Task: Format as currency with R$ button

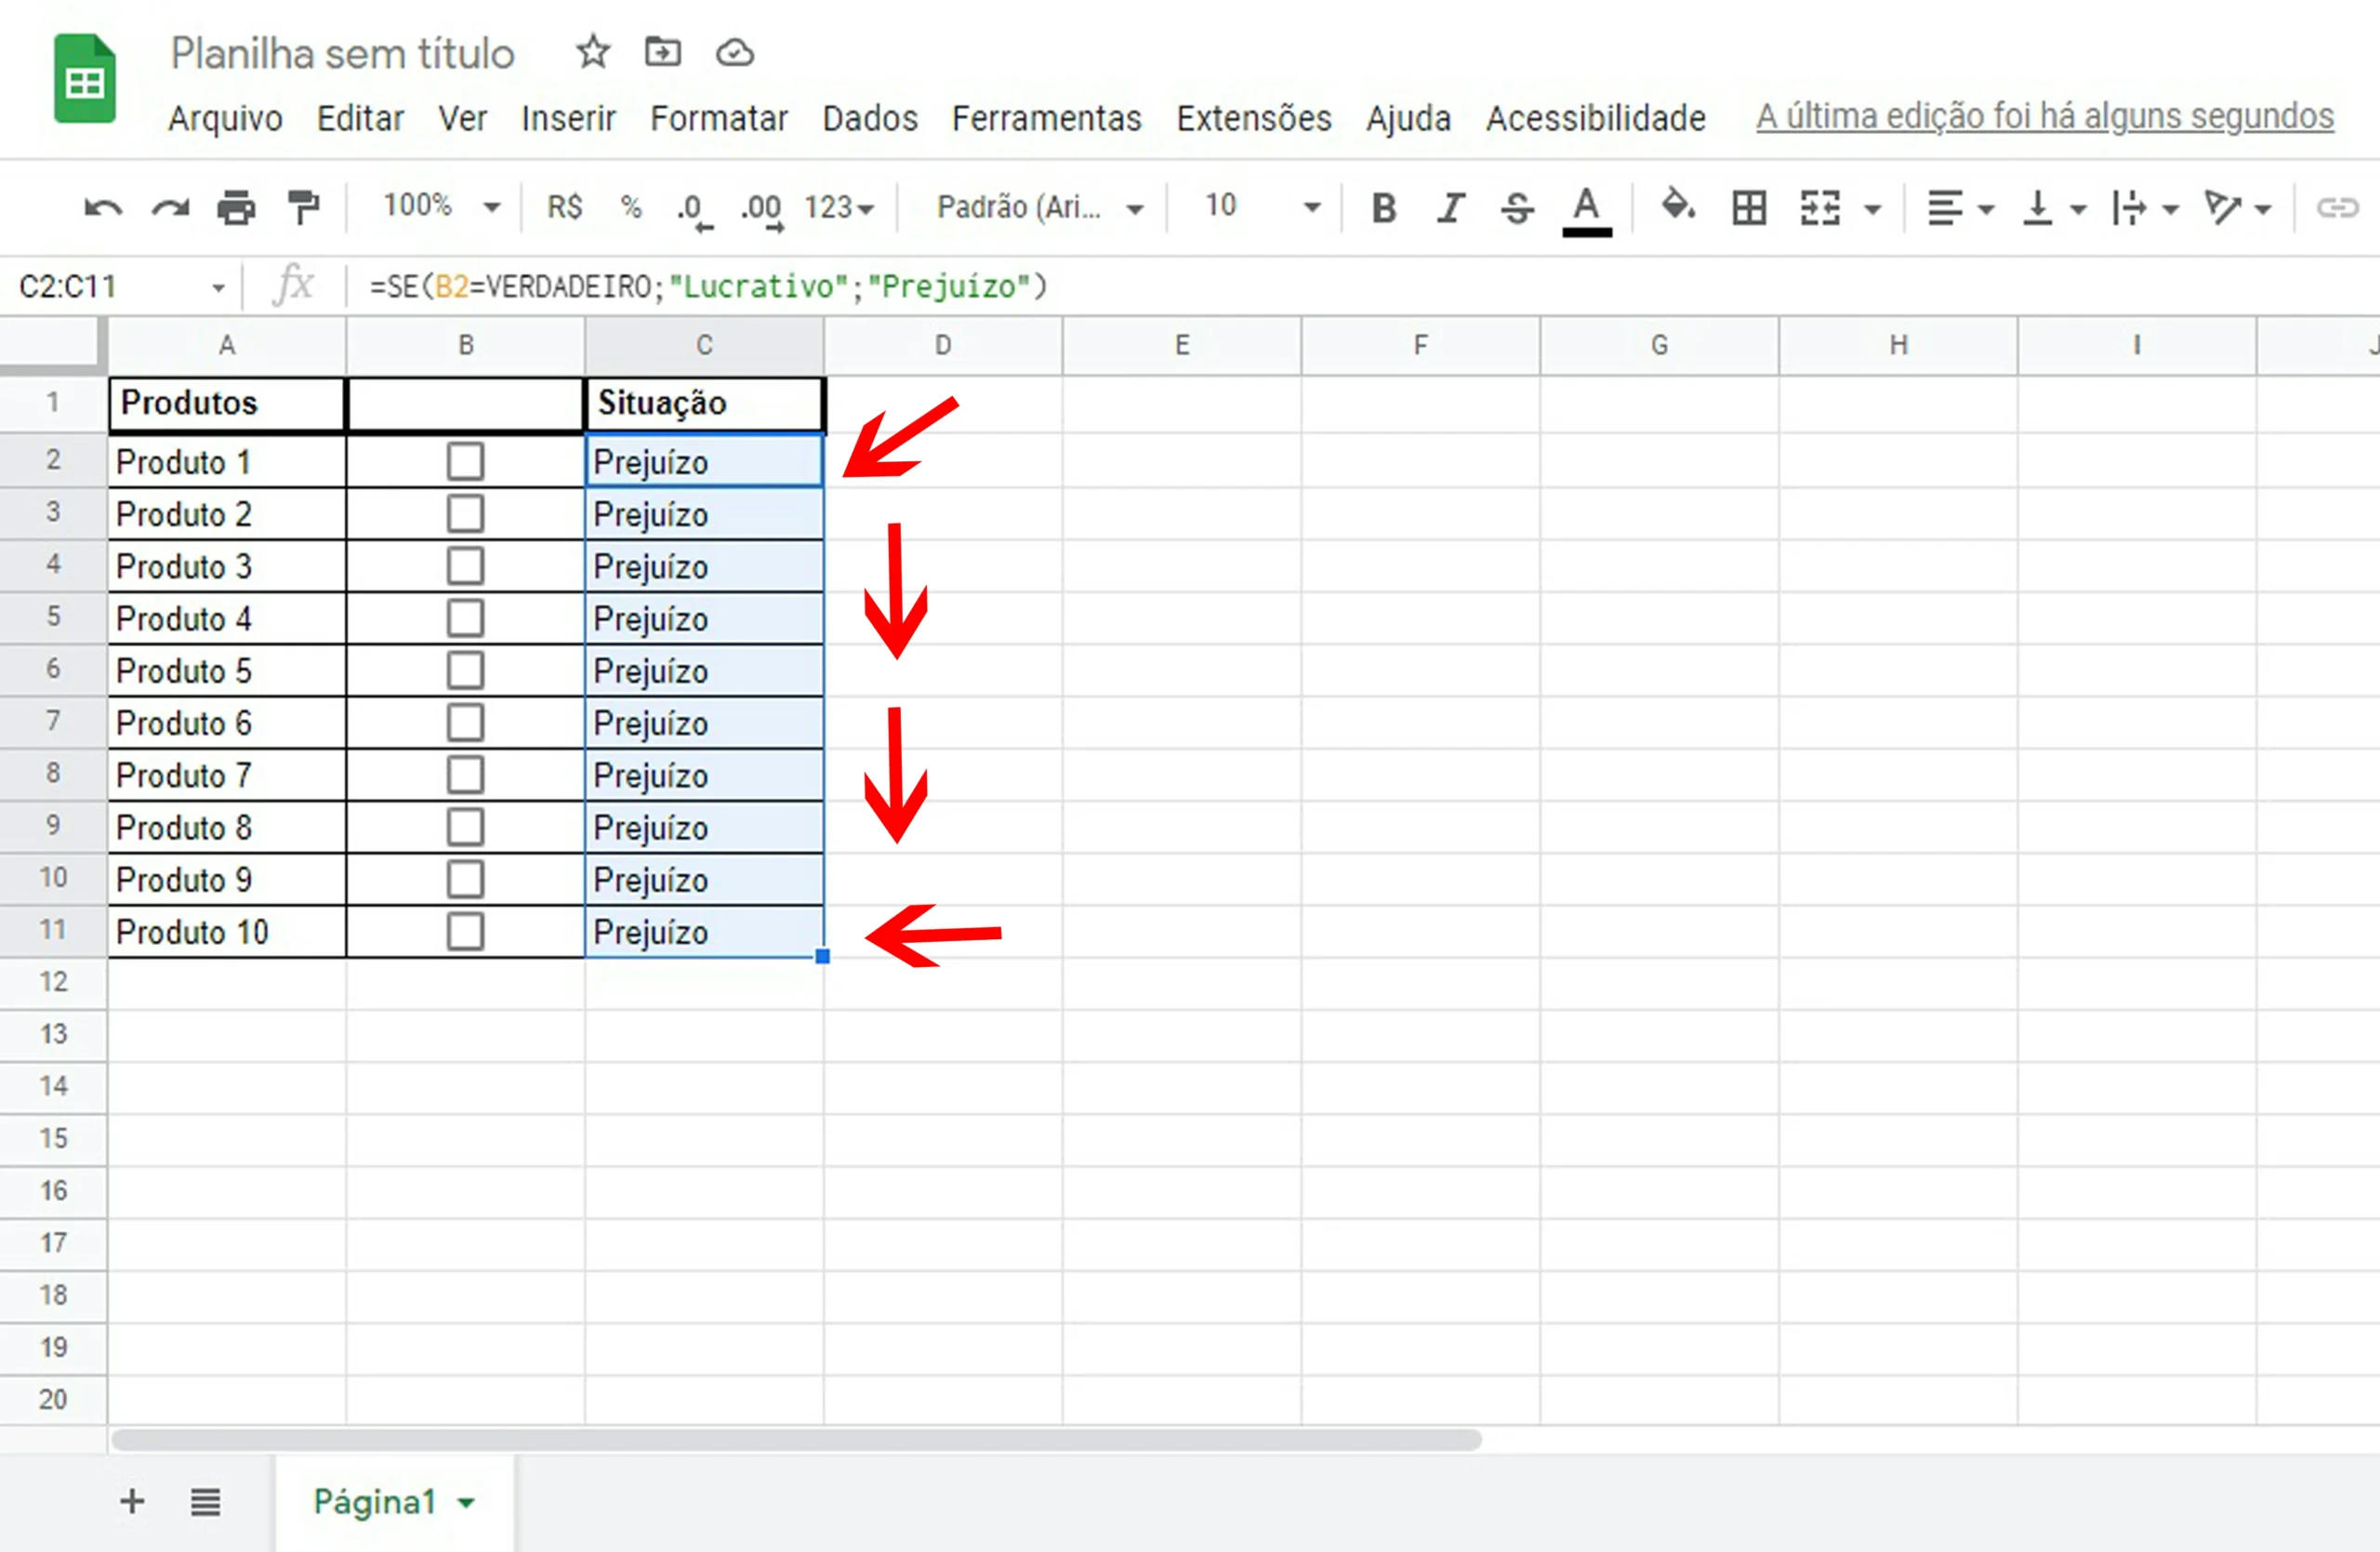Action: tap(564, 207)
